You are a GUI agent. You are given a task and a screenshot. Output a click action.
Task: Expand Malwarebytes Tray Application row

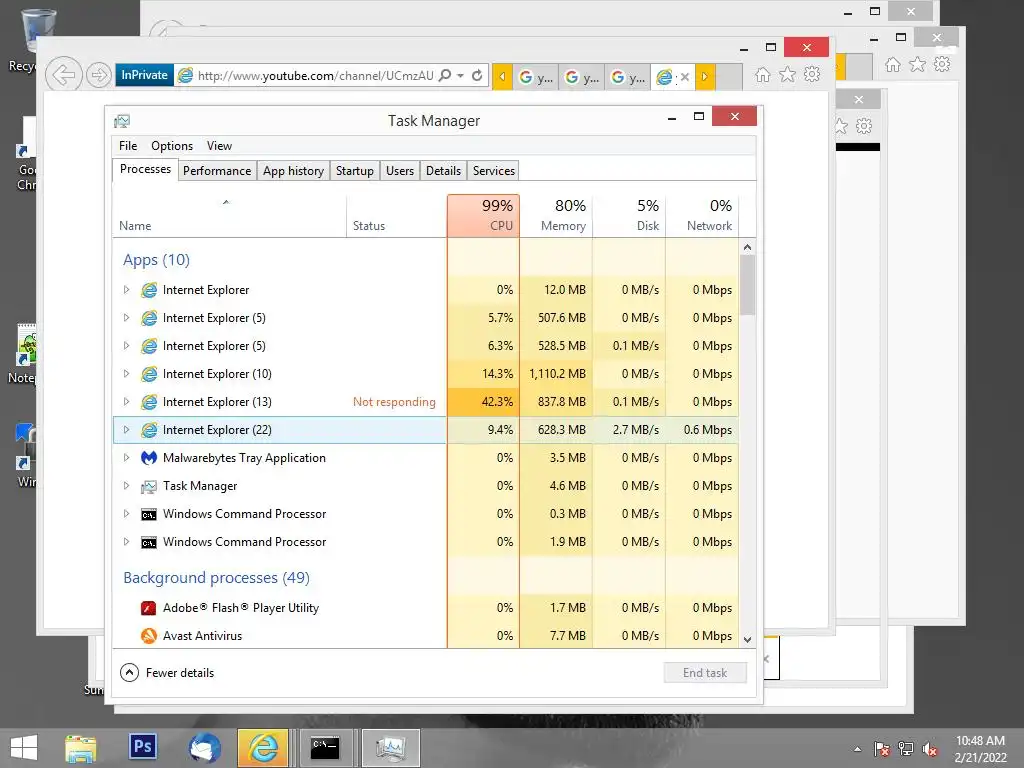127,458
